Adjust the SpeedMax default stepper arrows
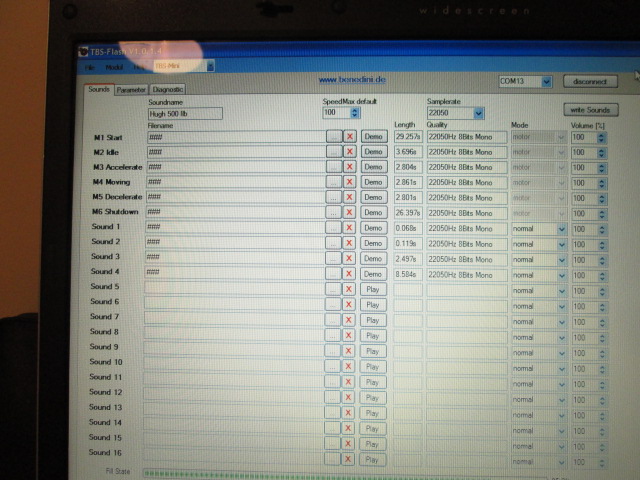The width and height of the screenshot is (640, 480). pyautogui.click(x=355, y=113)
